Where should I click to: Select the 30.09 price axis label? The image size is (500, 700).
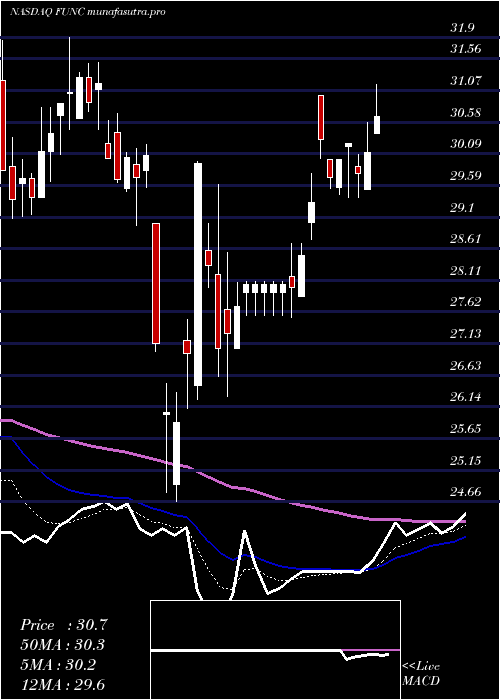tap(466, 144)
